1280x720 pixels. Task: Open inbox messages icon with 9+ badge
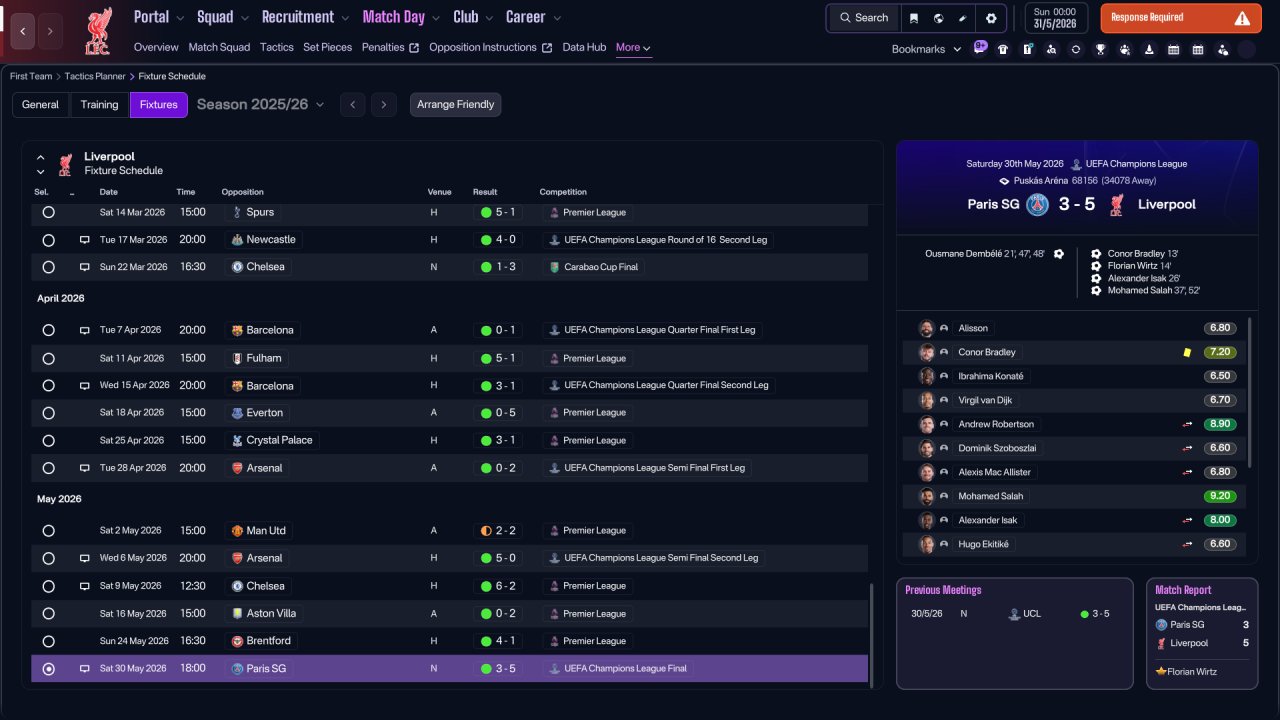979,48
